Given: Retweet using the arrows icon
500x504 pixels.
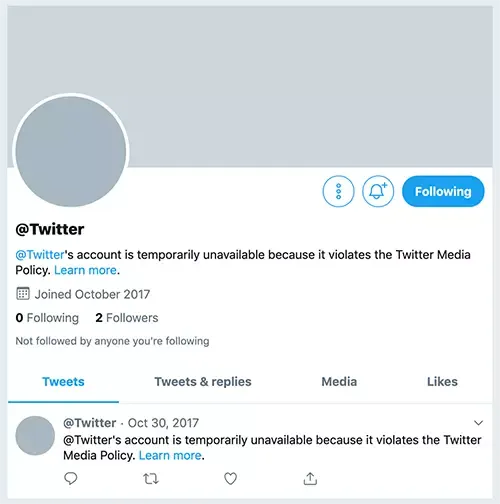Looking at the screenshot, I should click(x=151, y=479).
